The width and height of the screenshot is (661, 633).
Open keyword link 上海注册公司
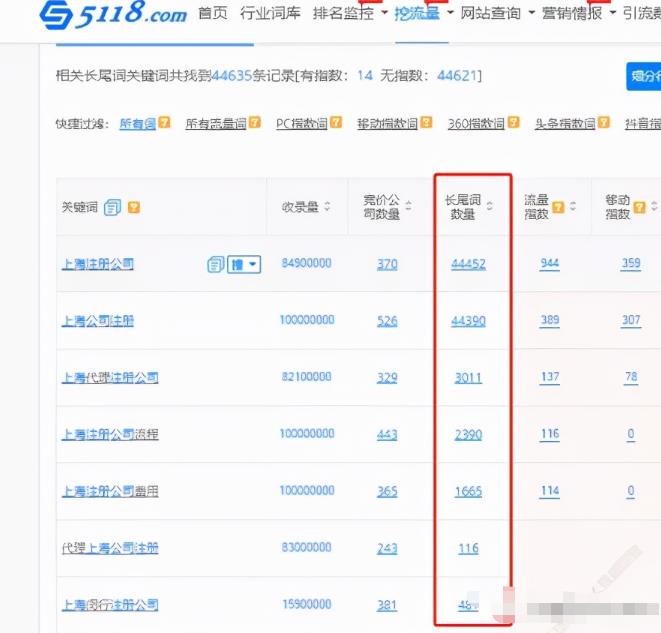pos(98,264)
